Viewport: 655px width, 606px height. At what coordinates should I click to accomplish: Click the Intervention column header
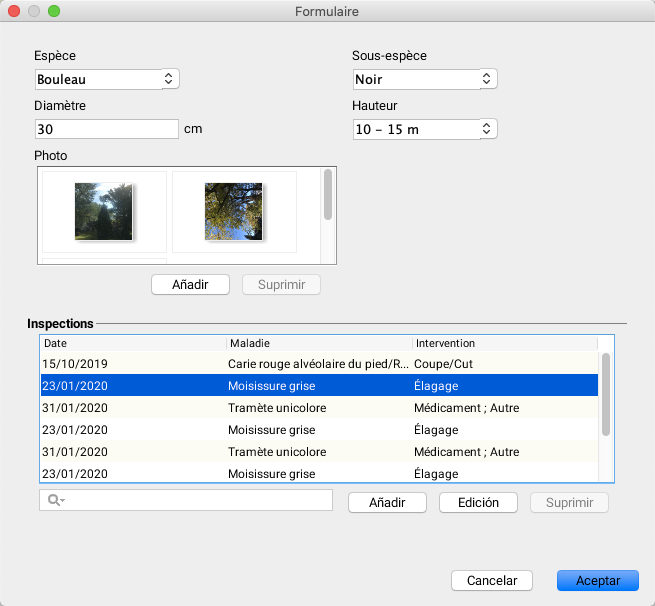pyautogui.click(x=505, y=343)
